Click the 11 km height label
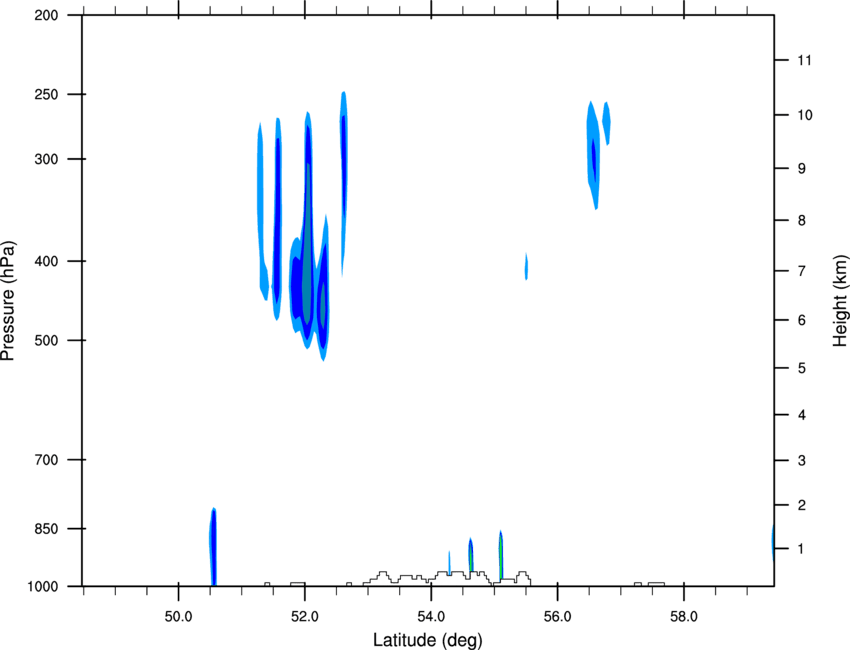 pos(804,60)
